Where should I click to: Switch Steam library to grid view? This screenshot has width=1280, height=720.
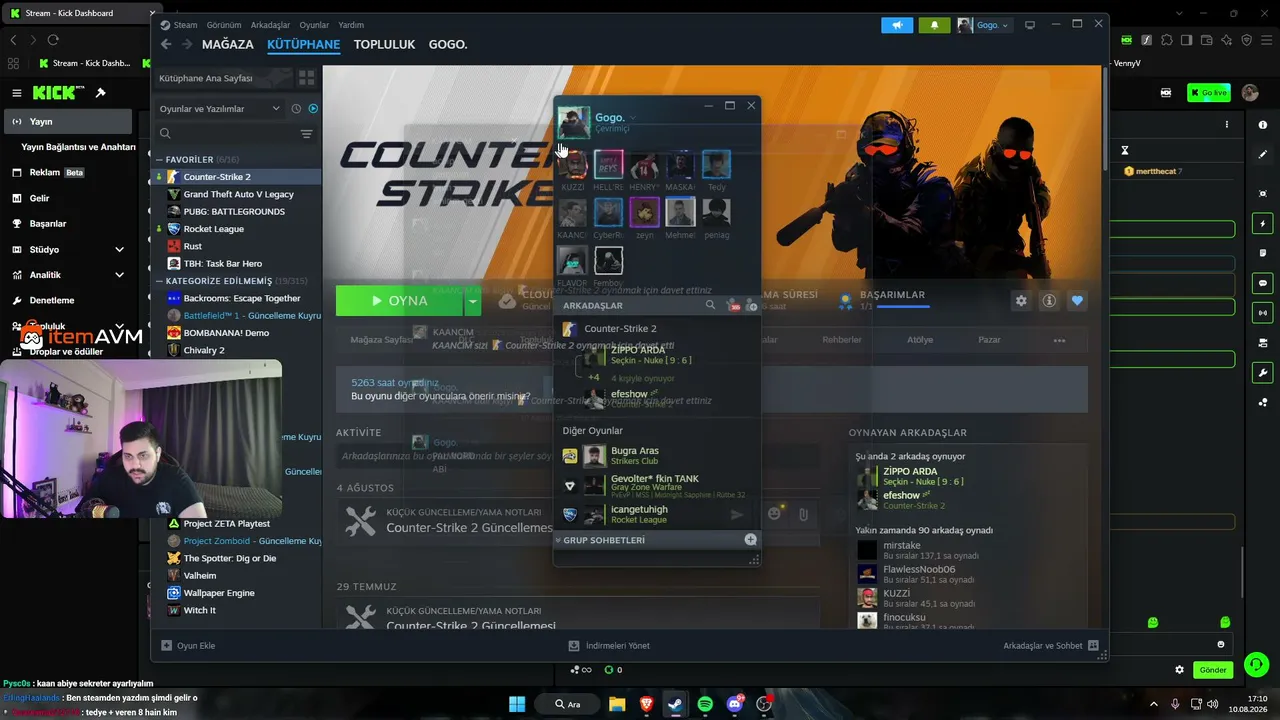(x=307, y=78)
